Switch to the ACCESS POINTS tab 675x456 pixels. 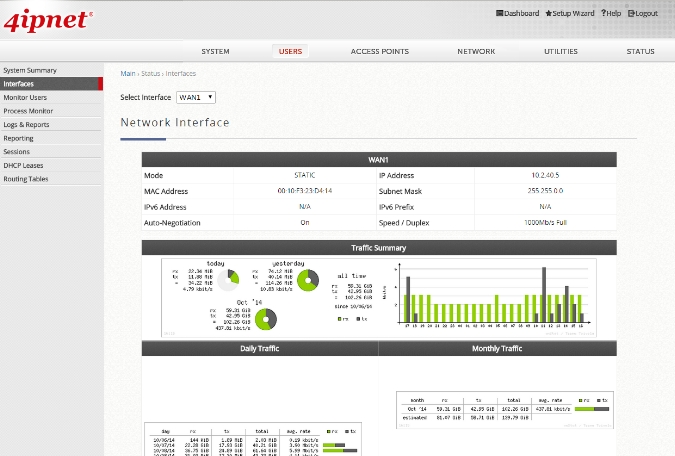(x=378, y=51)
